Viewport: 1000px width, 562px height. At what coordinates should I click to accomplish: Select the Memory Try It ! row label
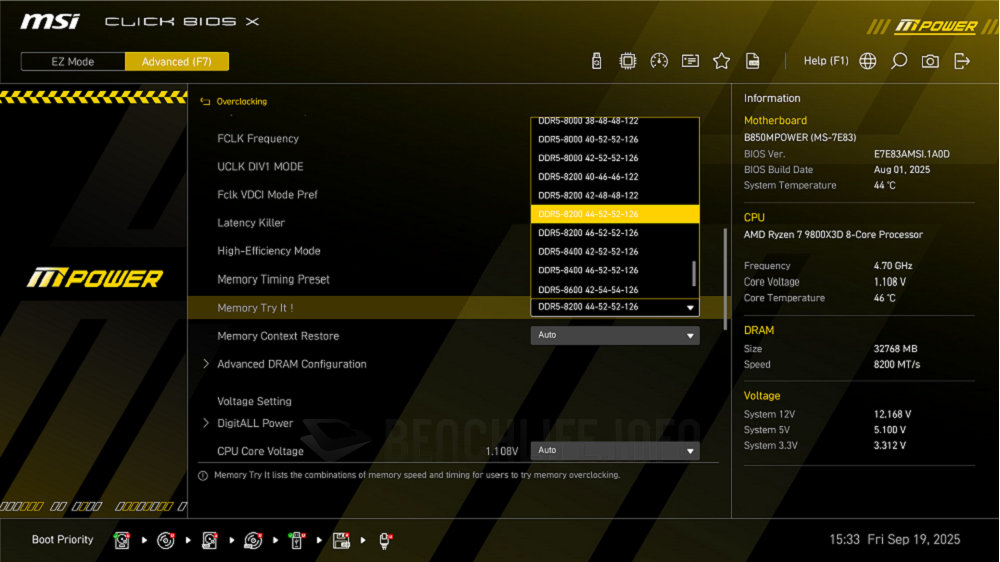255,308
